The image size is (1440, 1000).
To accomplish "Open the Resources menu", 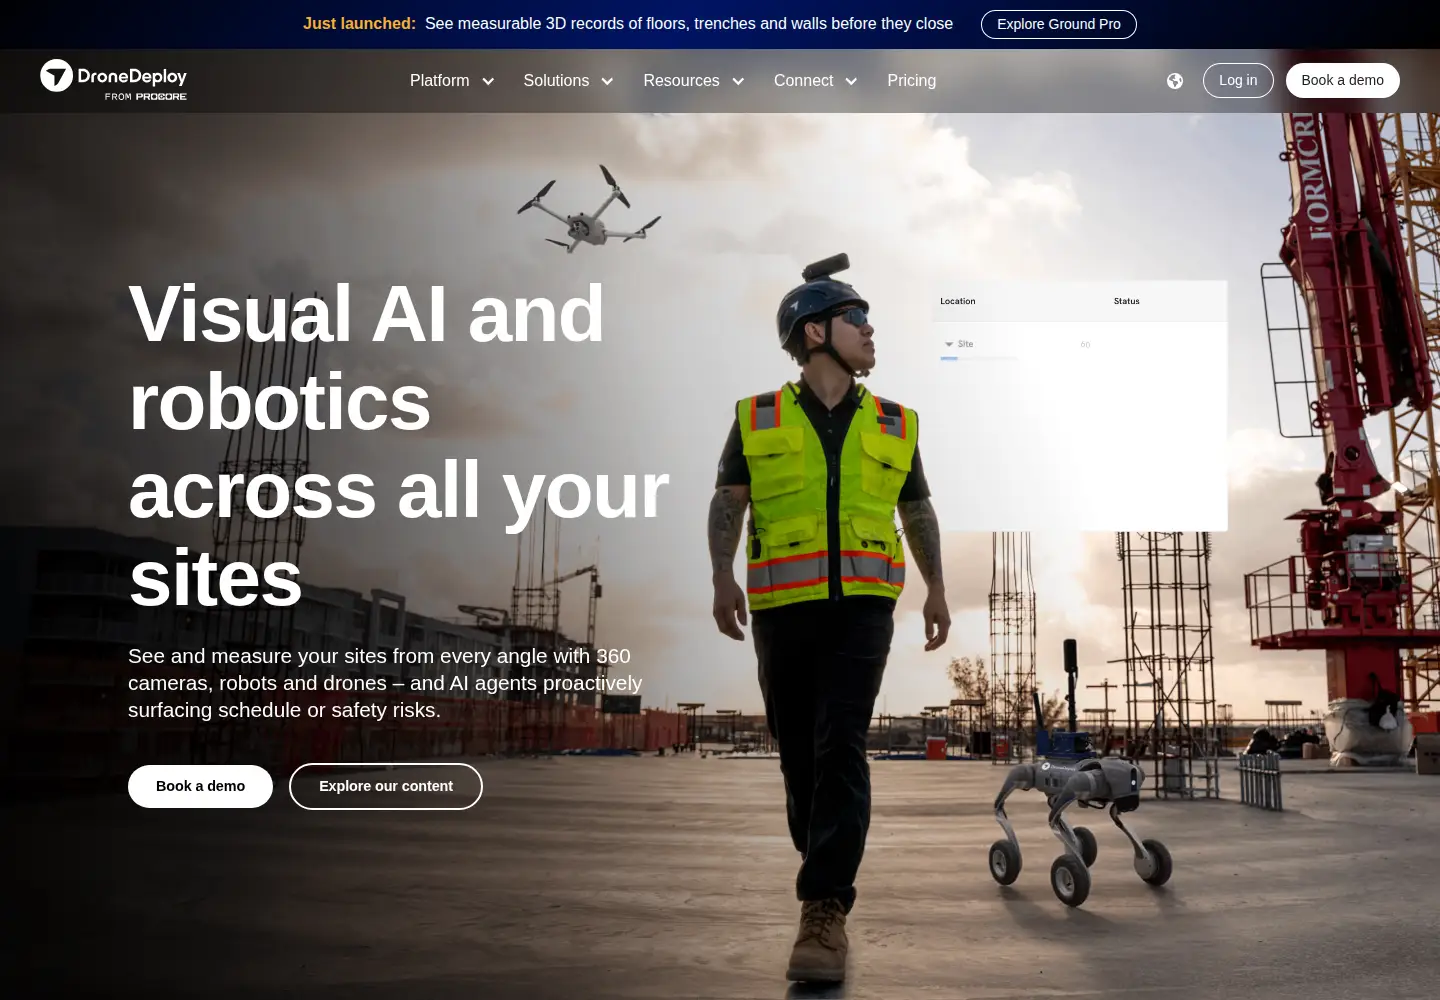I will tap(681, 81).
